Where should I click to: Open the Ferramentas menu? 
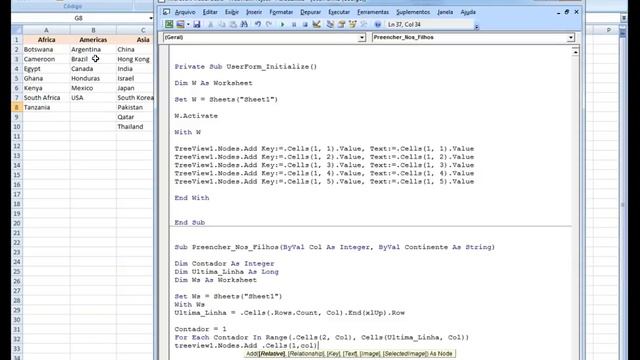coord(373,12)
